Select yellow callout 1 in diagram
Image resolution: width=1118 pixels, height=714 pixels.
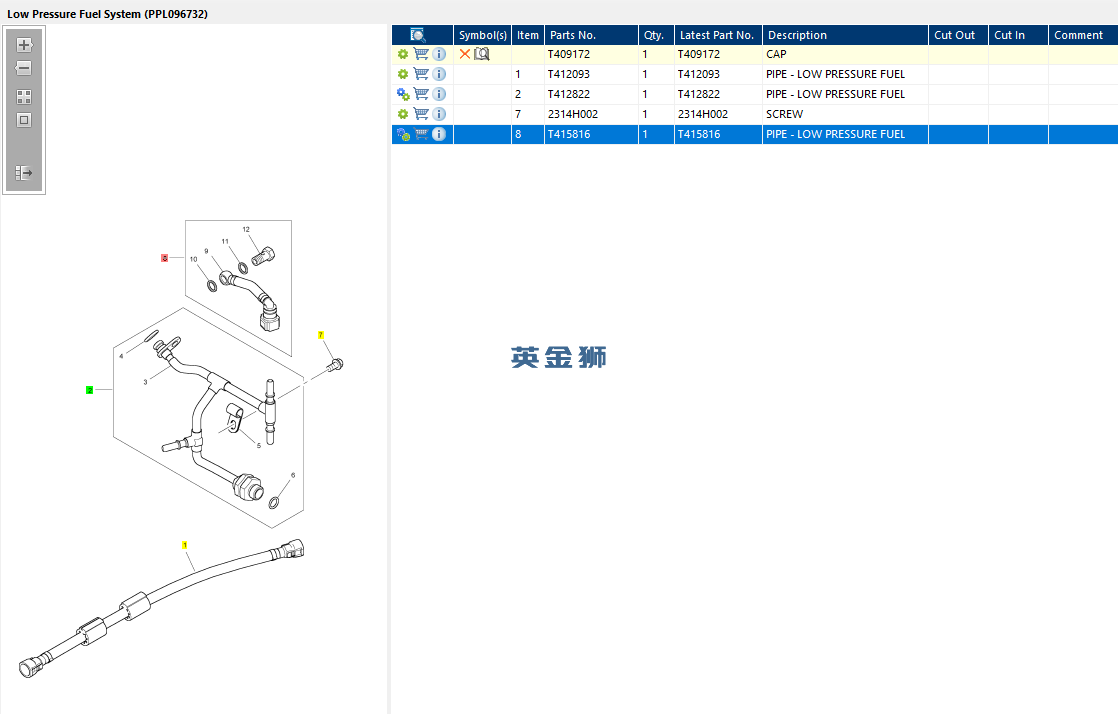(185, 545)
